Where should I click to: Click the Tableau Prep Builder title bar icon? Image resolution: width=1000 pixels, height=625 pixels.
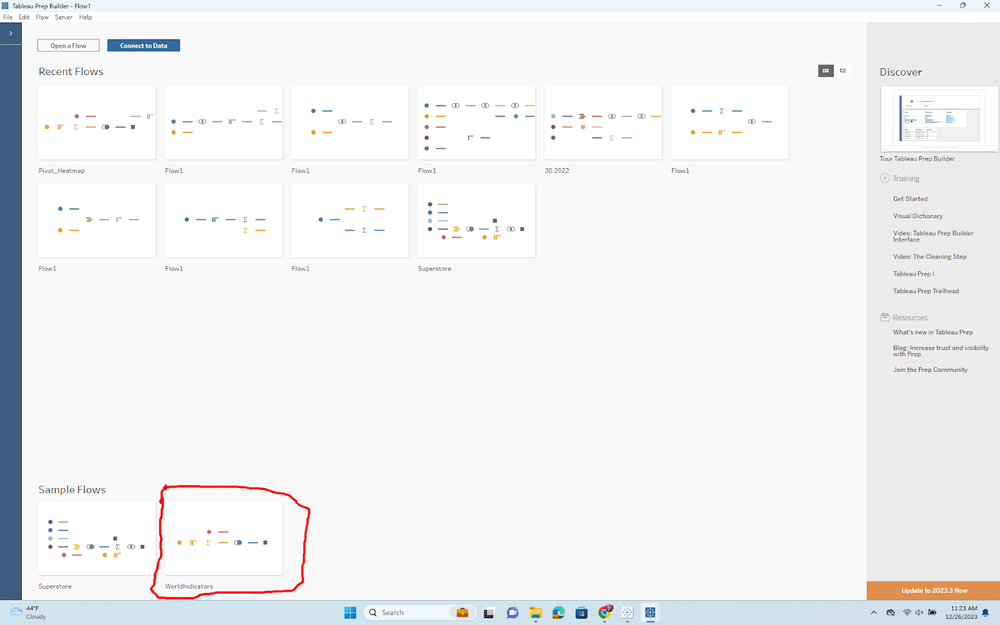pyautogui.click(x=5, y=6)
